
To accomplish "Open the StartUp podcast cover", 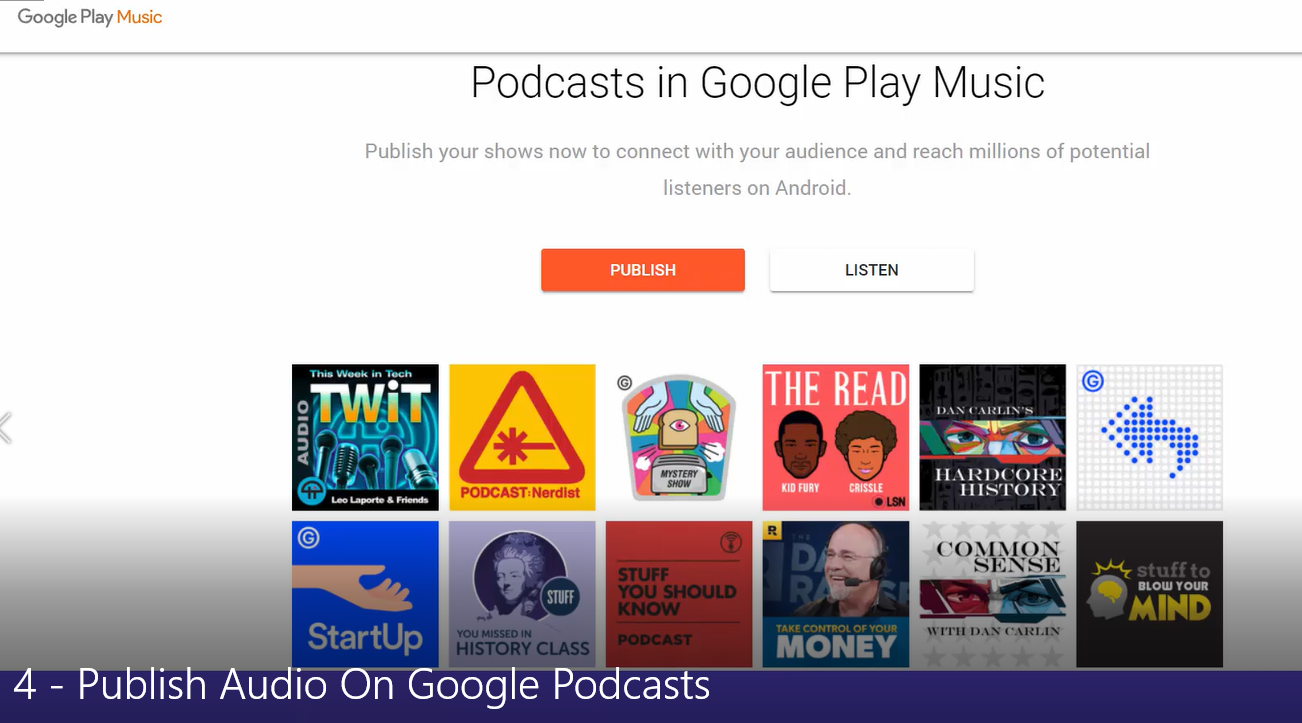I will point(365,594).
